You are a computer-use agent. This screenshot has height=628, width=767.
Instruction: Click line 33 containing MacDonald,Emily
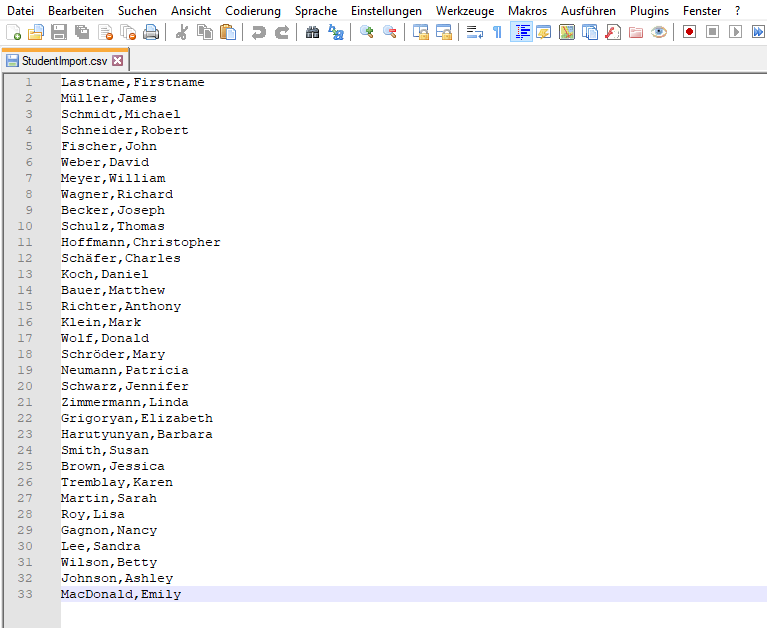121,594
